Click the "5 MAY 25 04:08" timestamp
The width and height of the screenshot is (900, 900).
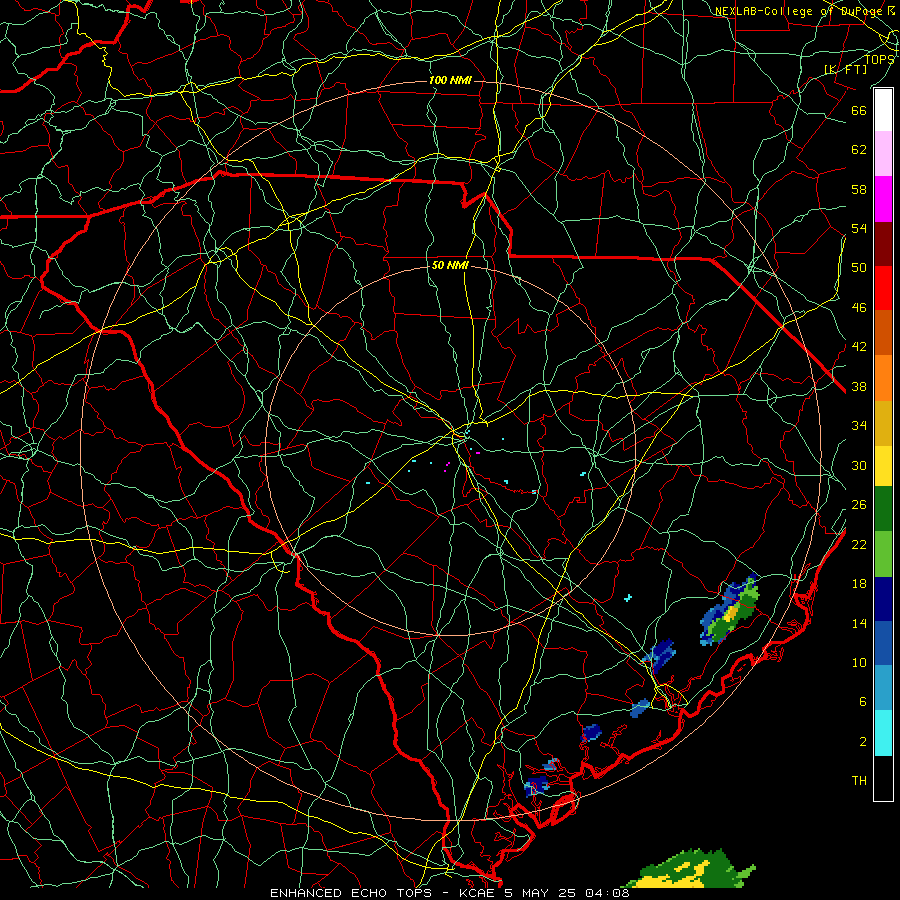(567, 893)
